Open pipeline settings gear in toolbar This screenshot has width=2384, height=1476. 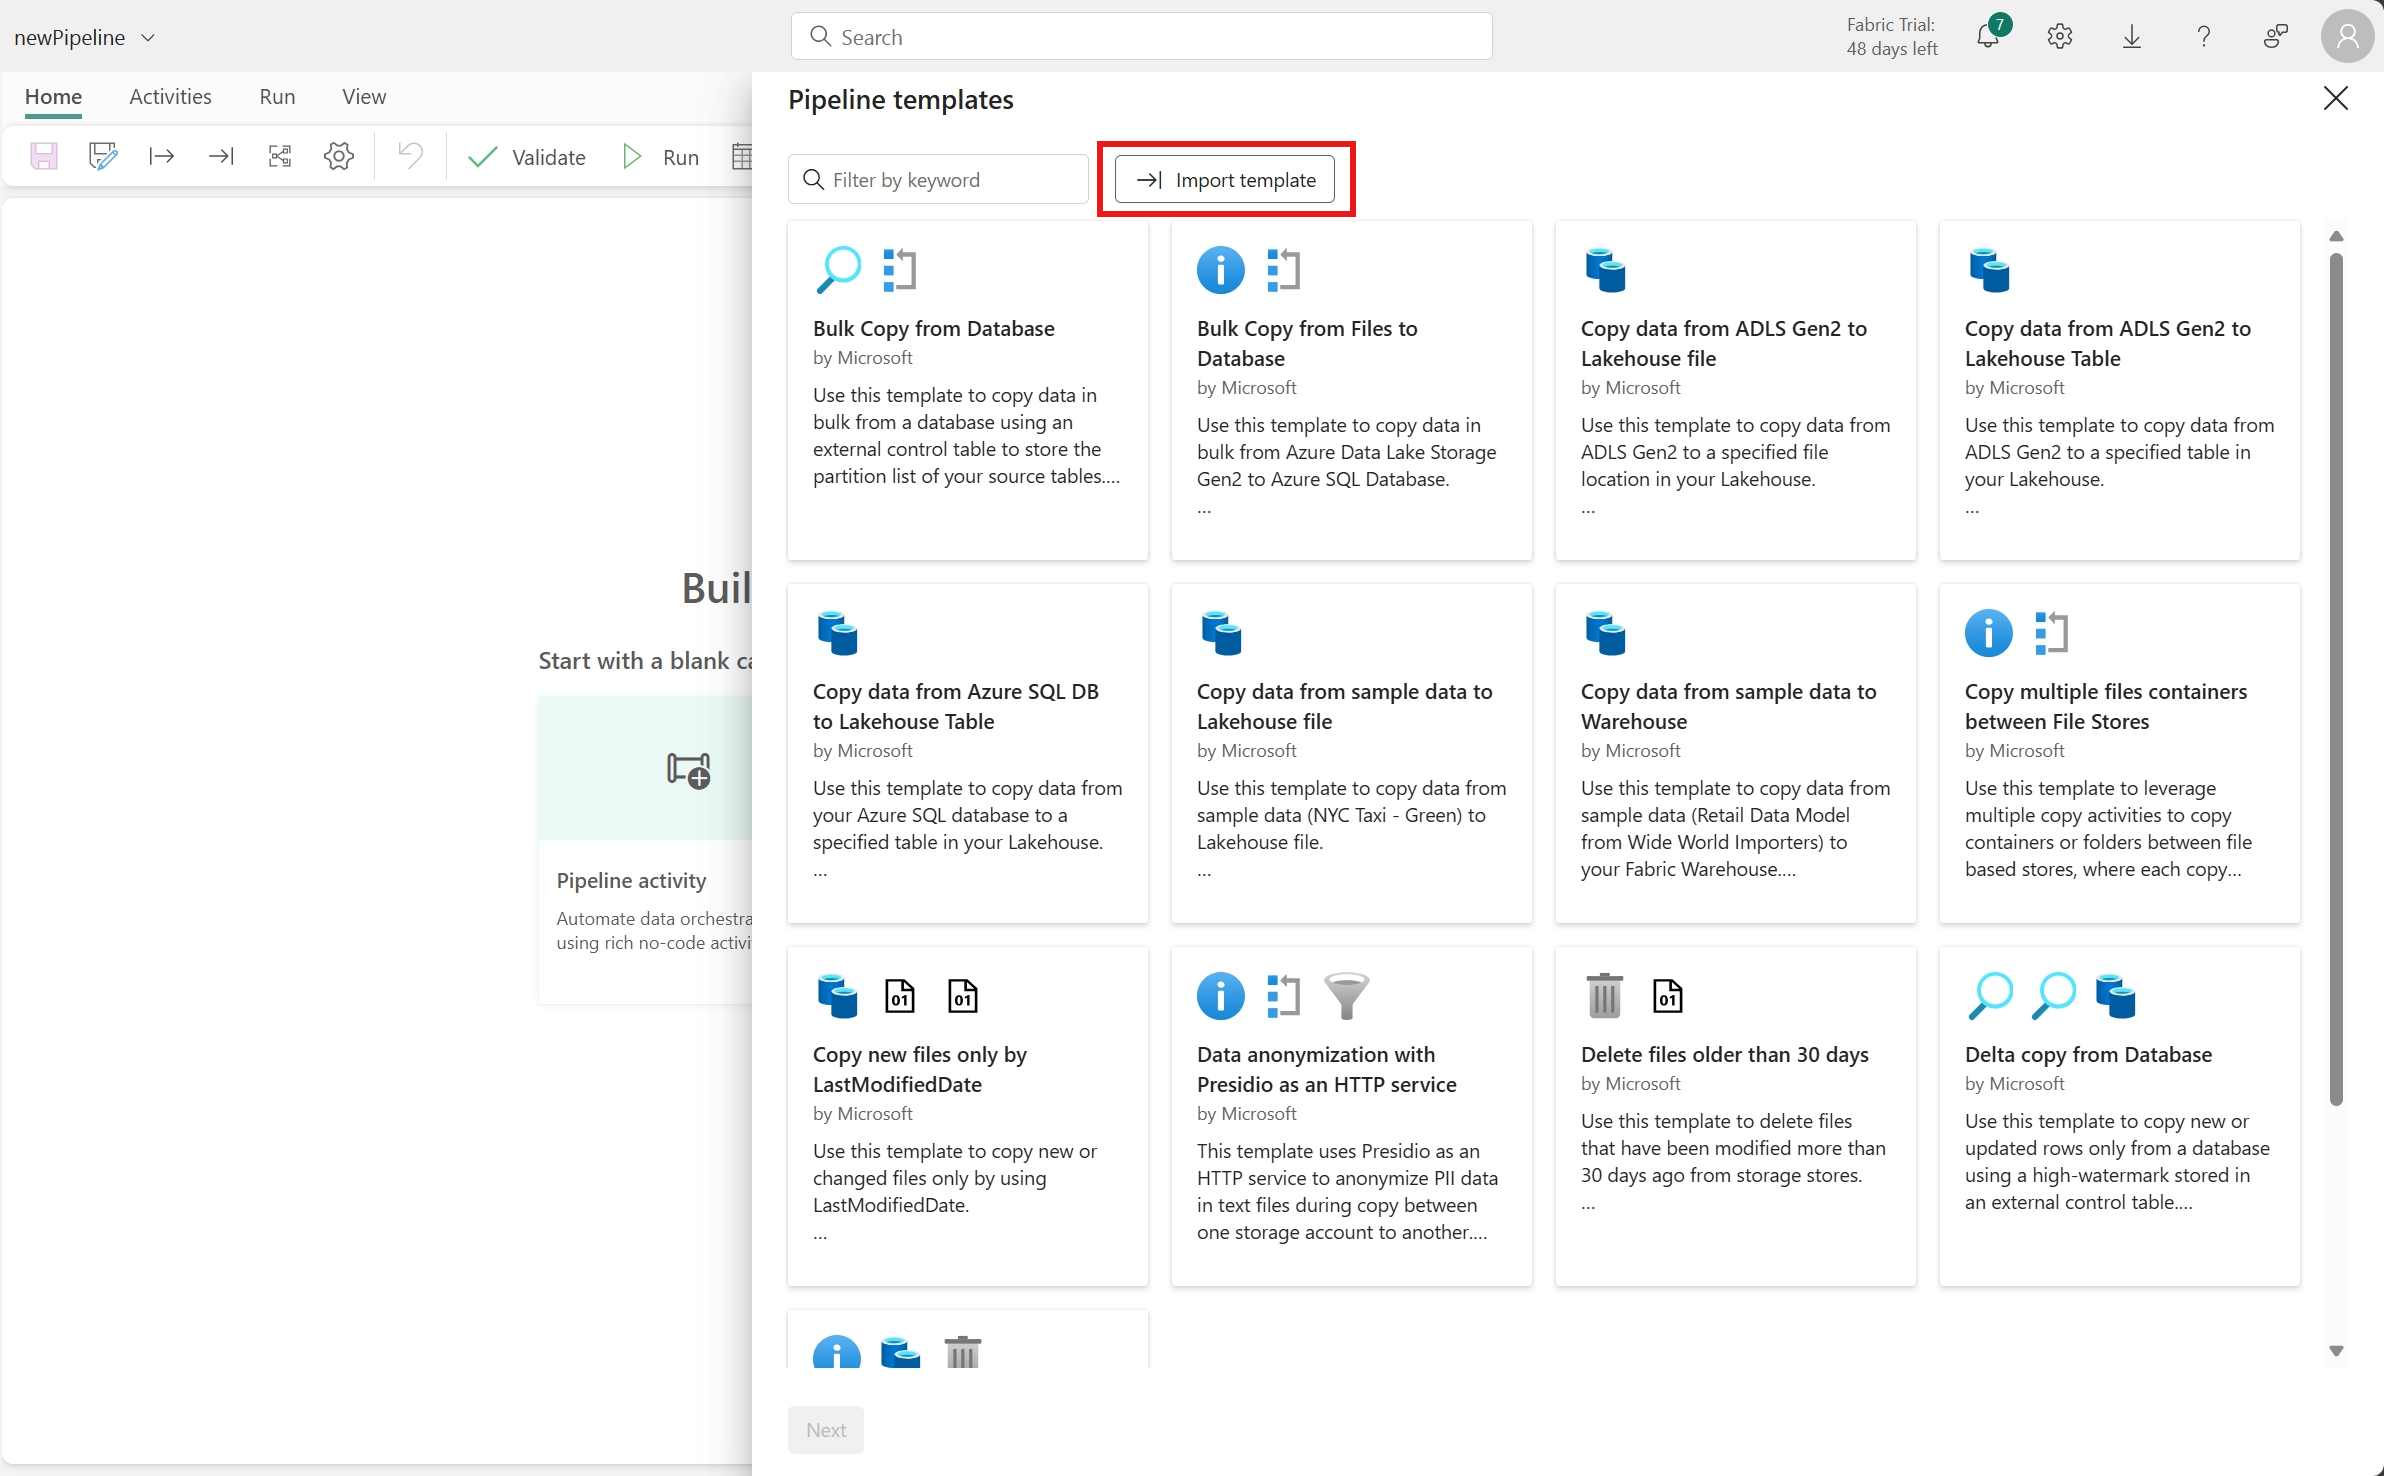(339, 156)
